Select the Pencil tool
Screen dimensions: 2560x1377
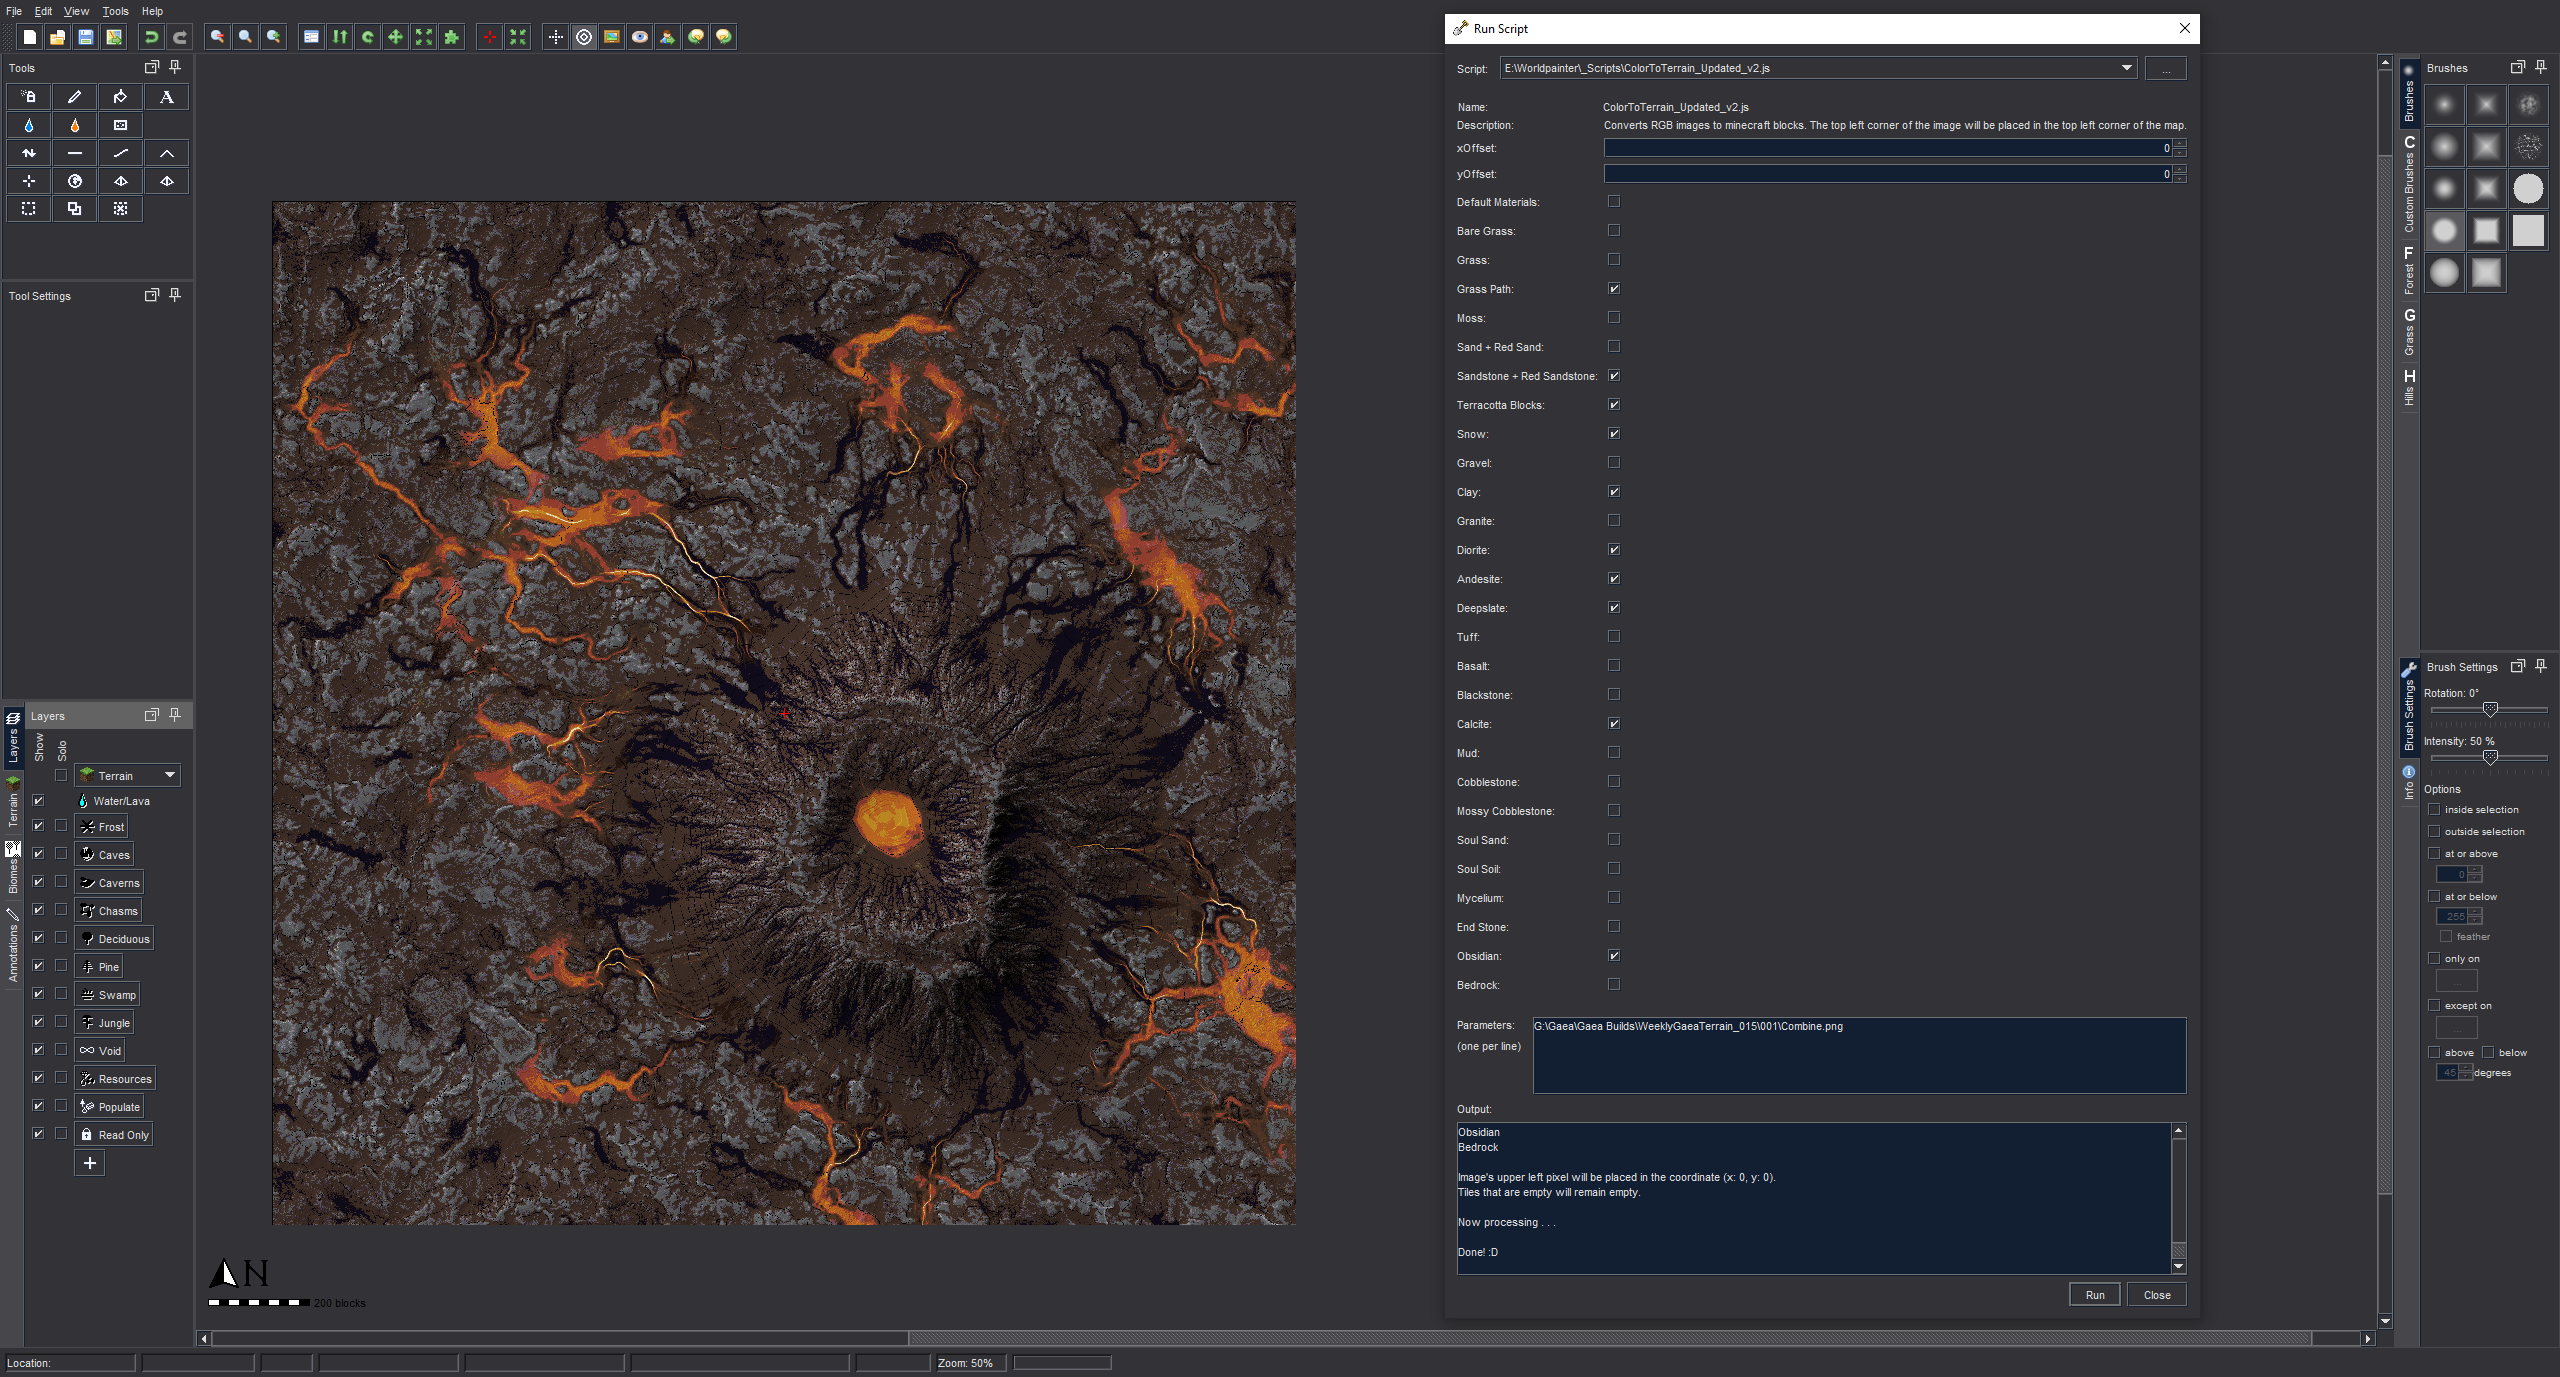(x=74, y=97)
